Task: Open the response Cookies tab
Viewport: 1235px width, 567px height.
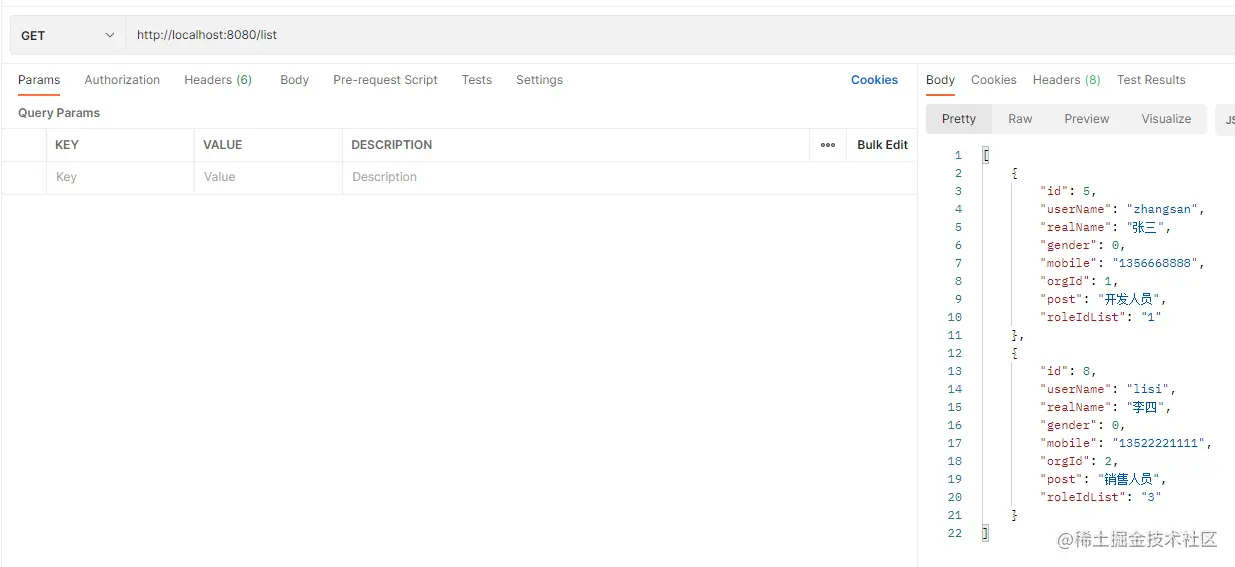Action: coord(993,80)
